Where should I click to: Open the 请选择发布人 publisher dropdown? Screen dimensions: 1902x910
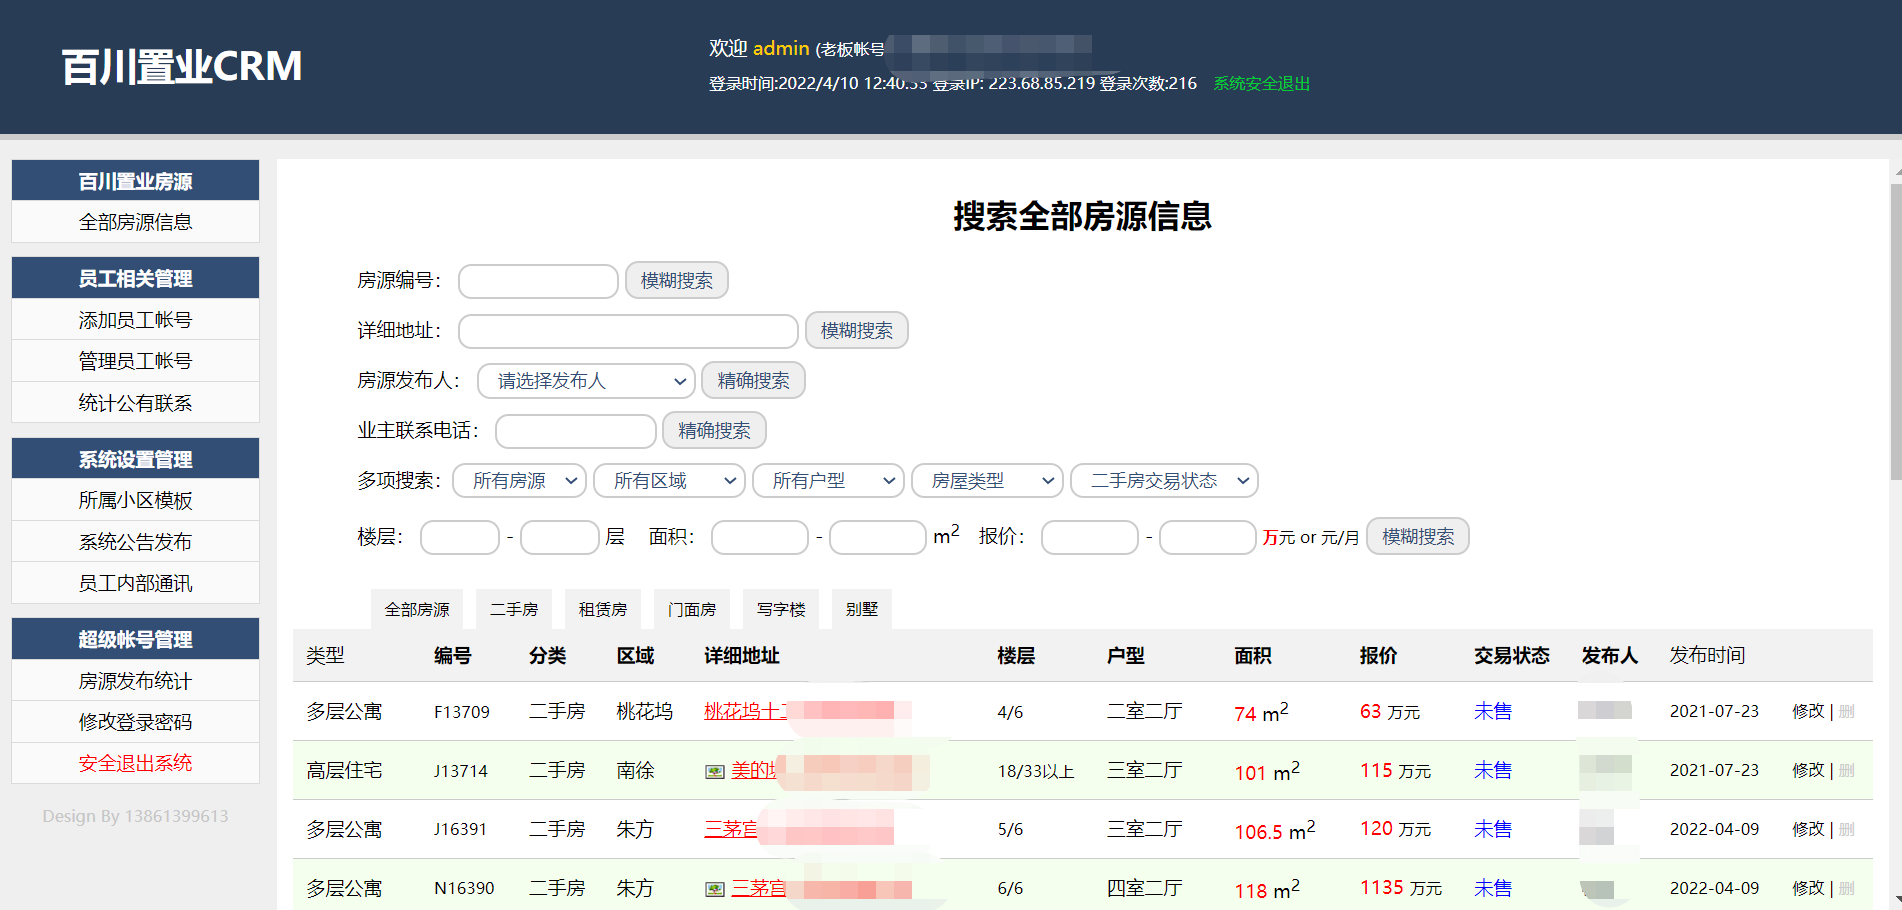pos(586,381)
